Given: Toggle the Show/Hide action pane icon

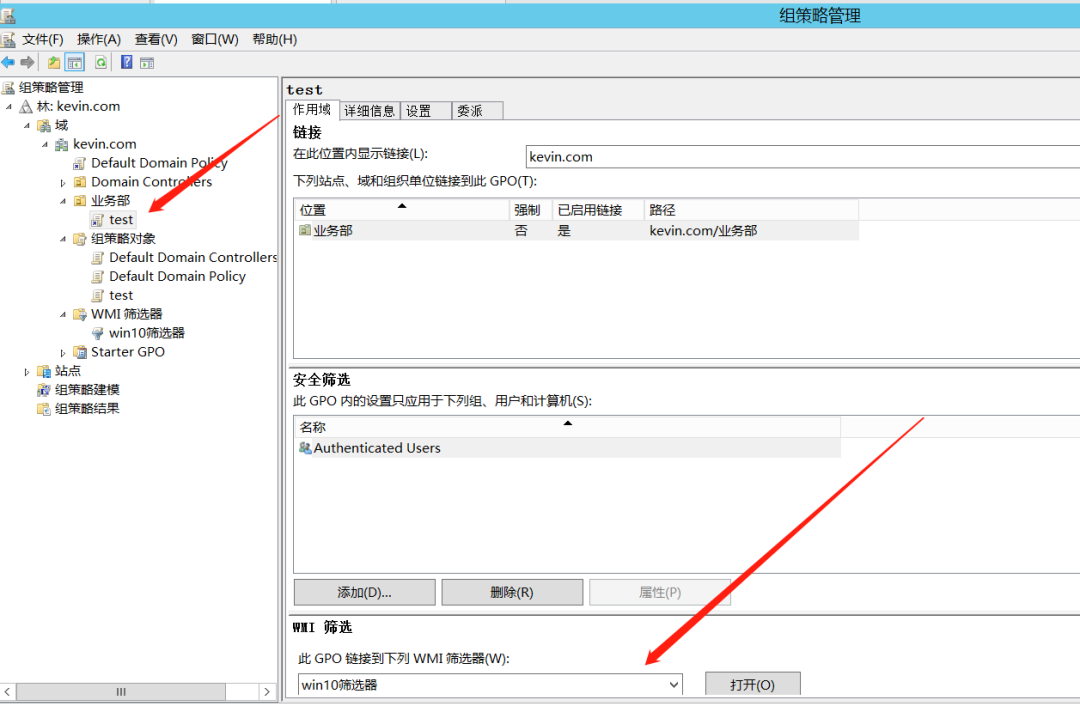Looking at the screenshot, I should coord(147,63).
